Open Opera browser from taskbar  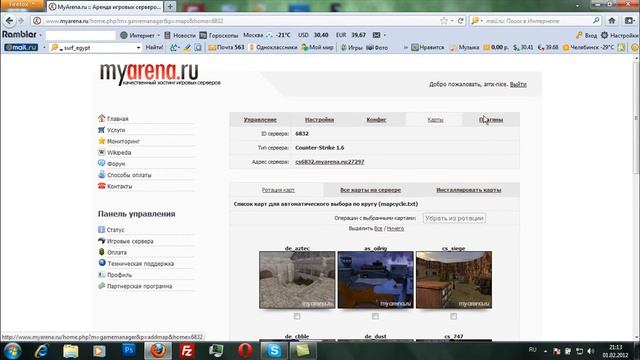(245, 351)
